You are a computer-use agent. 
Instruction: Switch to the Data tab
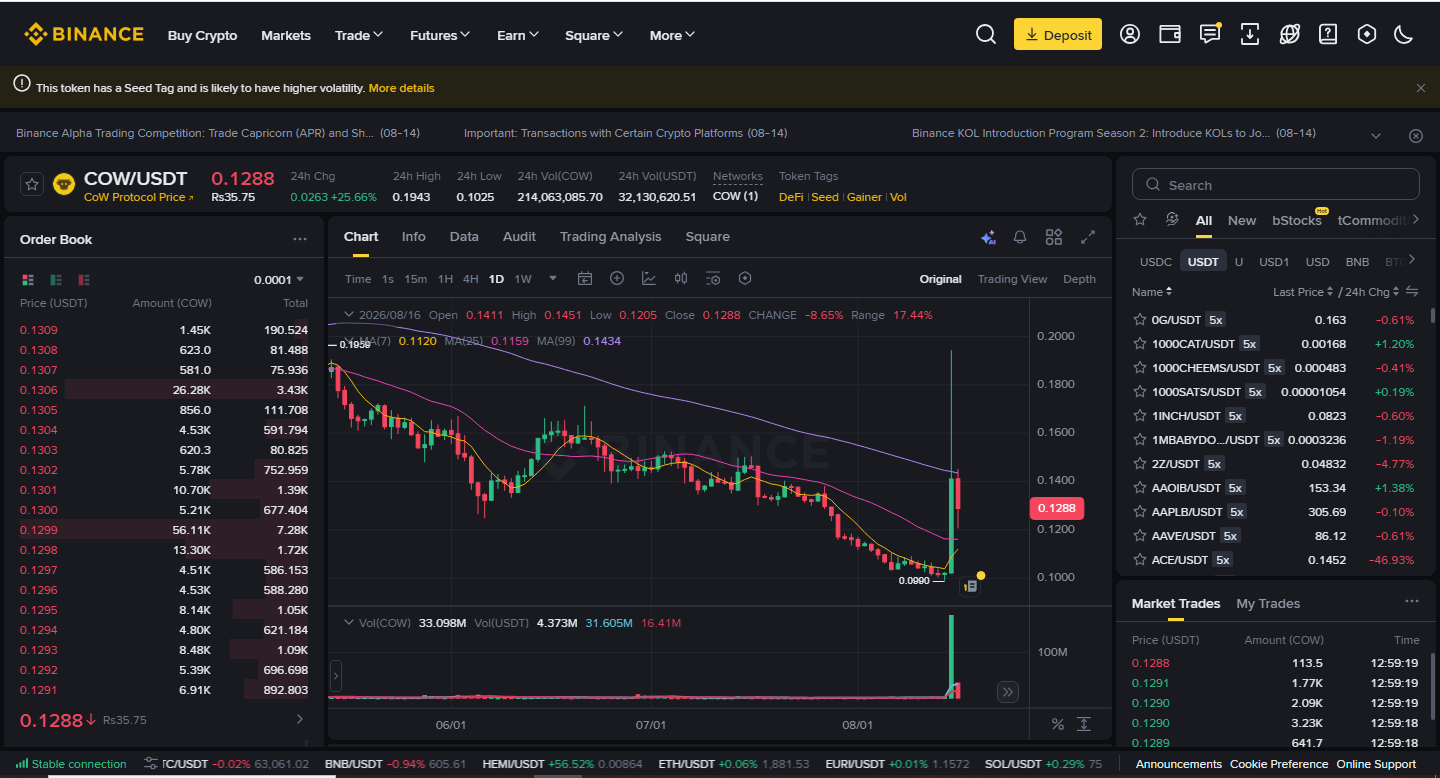(464, 237)
